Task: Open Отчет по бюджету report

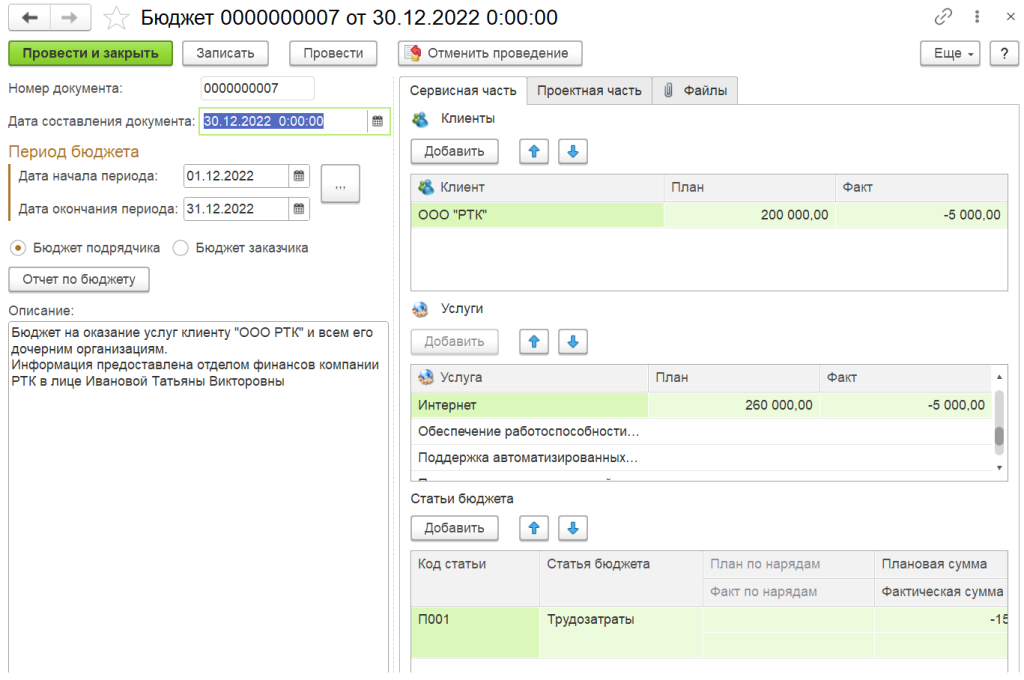Action: tap(79, 279)
